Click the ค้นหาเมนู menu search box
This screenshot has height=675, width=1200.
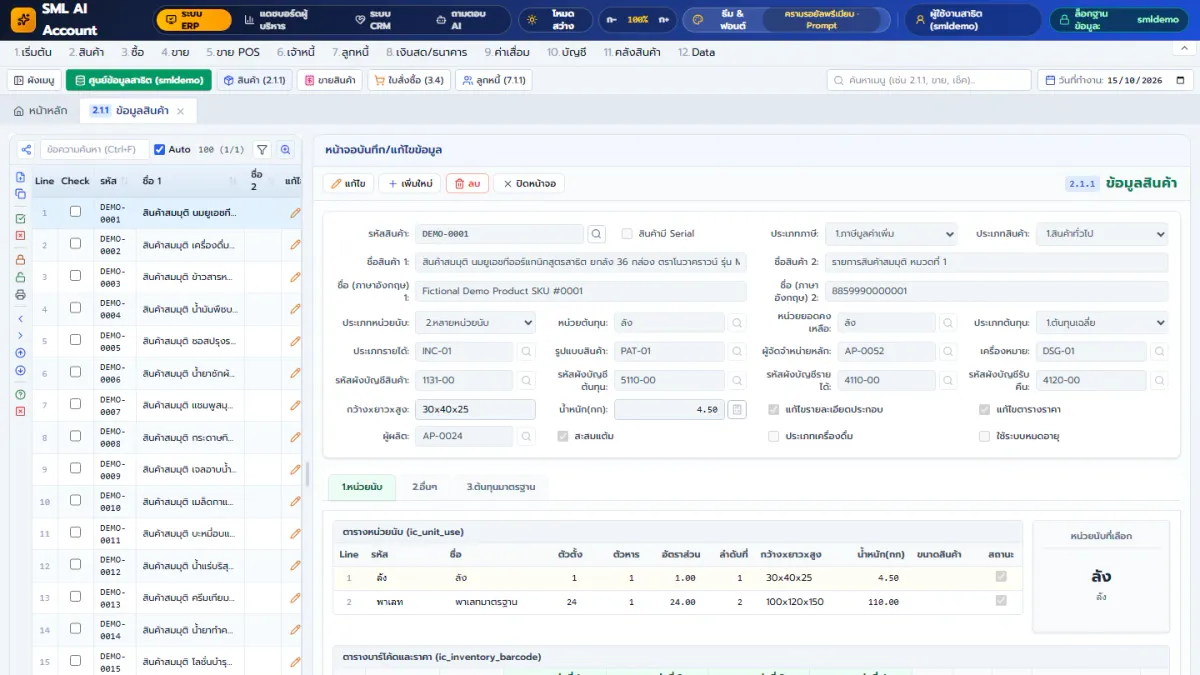click(928, 80)
